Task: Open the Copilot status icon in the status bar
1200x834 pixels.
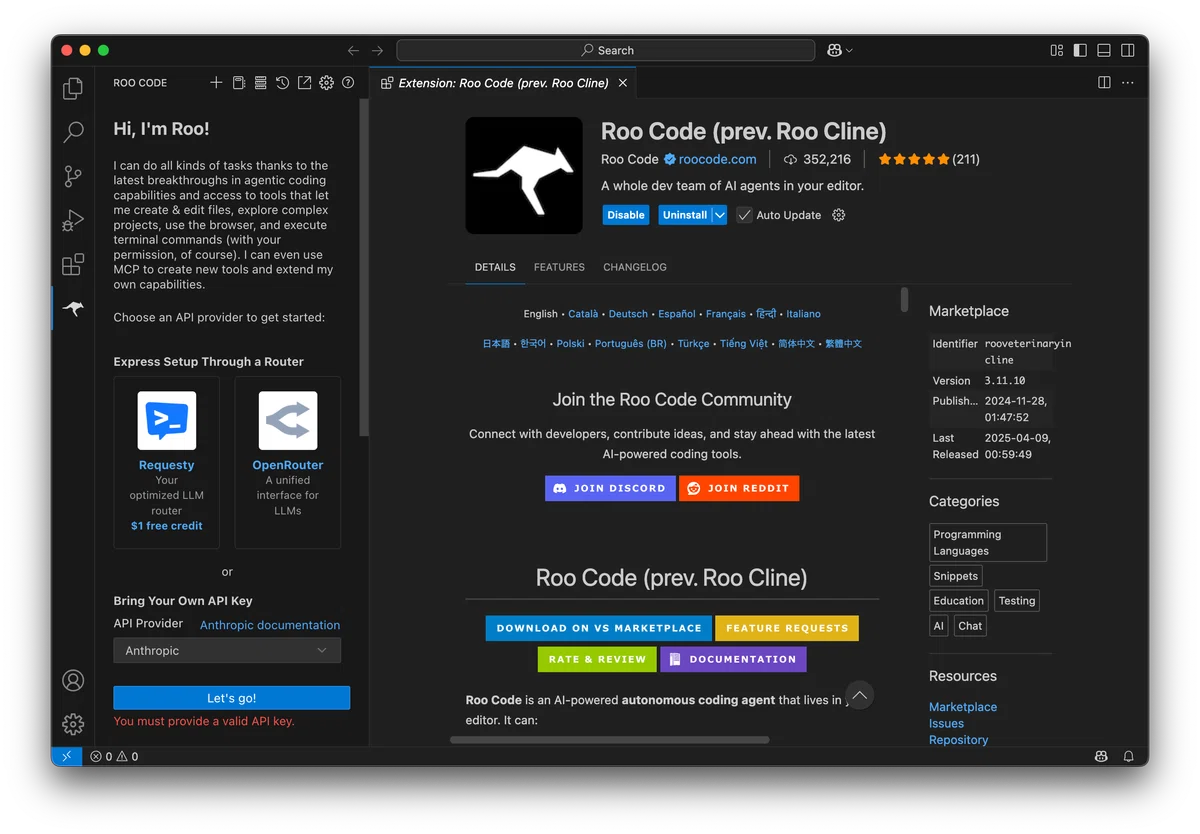Action: coord(1100,756)
